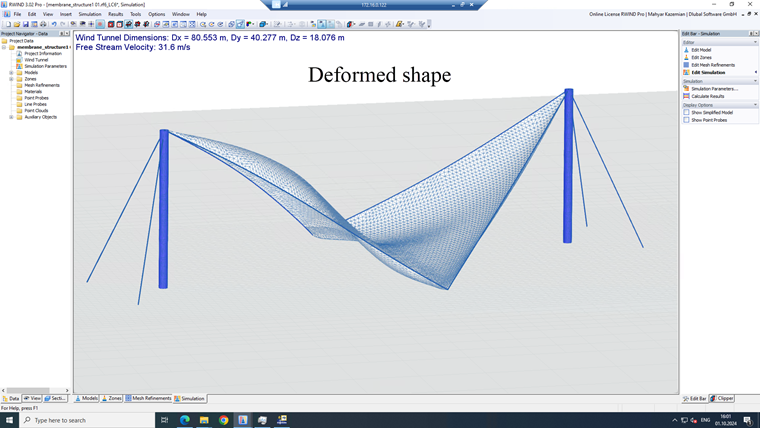Open the Chrome icon in taskbar
The height and width of the screenshot is (428, 760).
[223, 420]
